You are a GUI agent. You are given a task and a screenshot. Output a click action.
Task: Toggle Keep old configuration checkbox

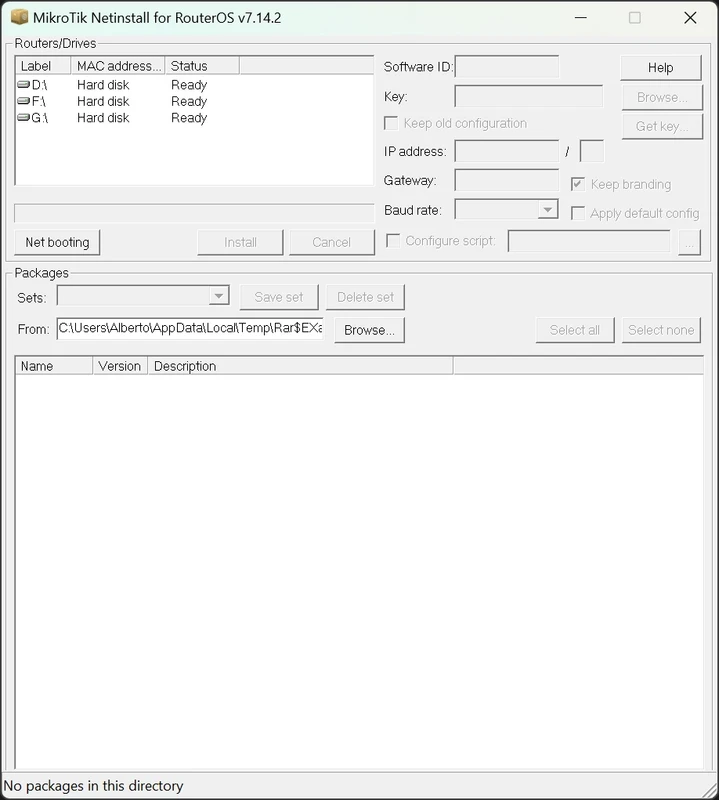391,123
